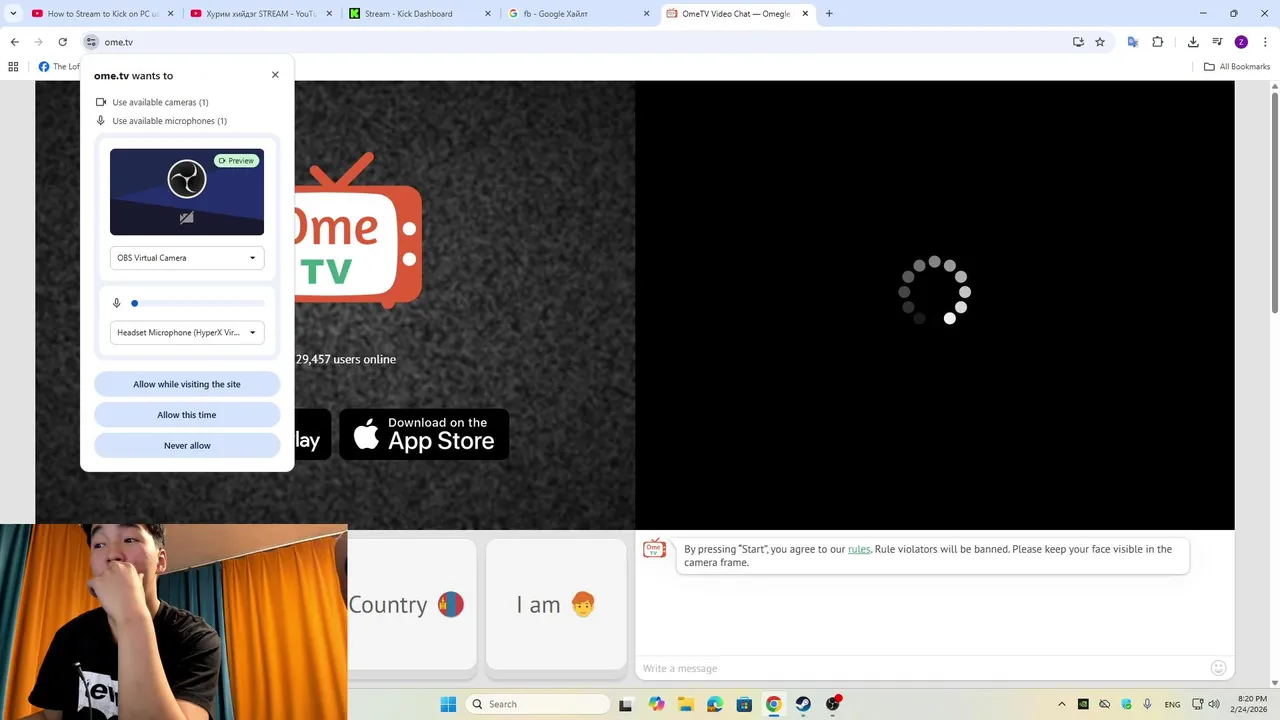This screenshot has height=720, width=1280.
Task: Click the Country selector button
Action: pos(412,605)
